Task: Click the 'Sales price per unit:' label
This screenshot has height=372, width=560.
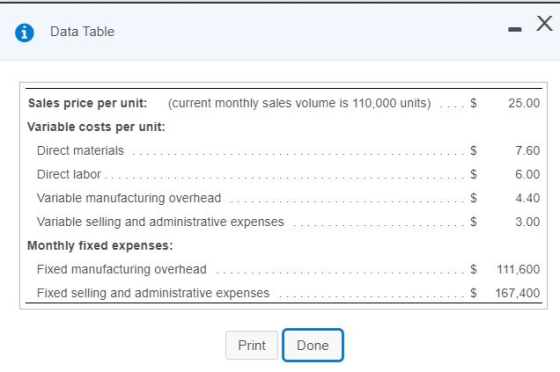Action: (88, 103)
